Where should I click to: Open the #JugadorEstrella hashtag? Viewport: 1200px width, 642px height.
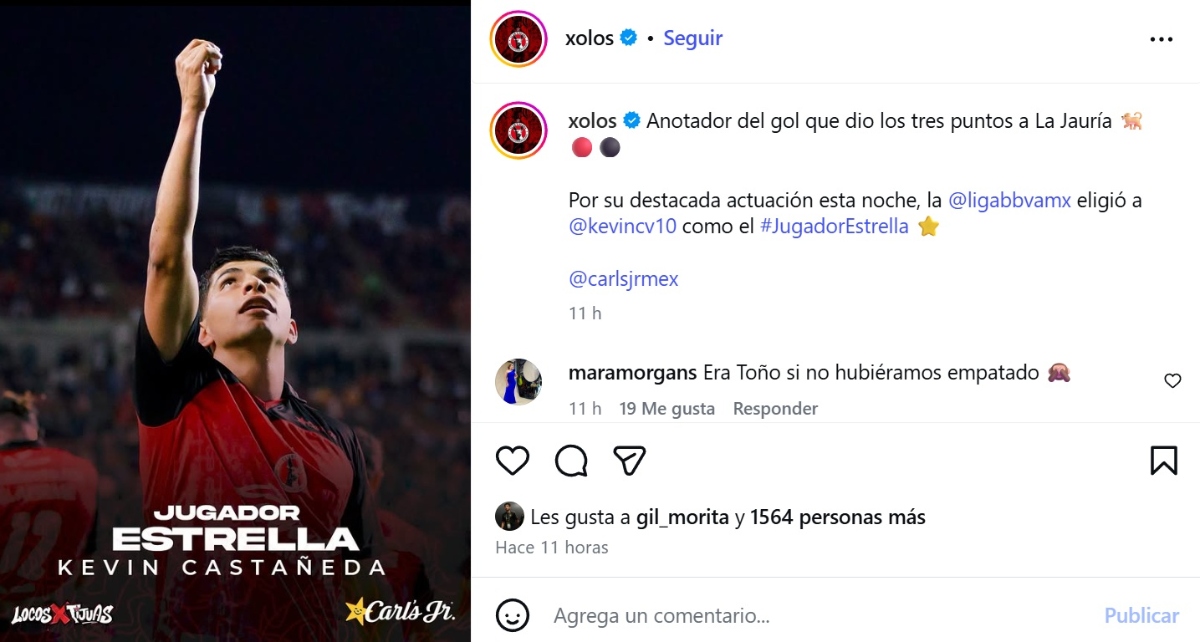pos(834,226)
